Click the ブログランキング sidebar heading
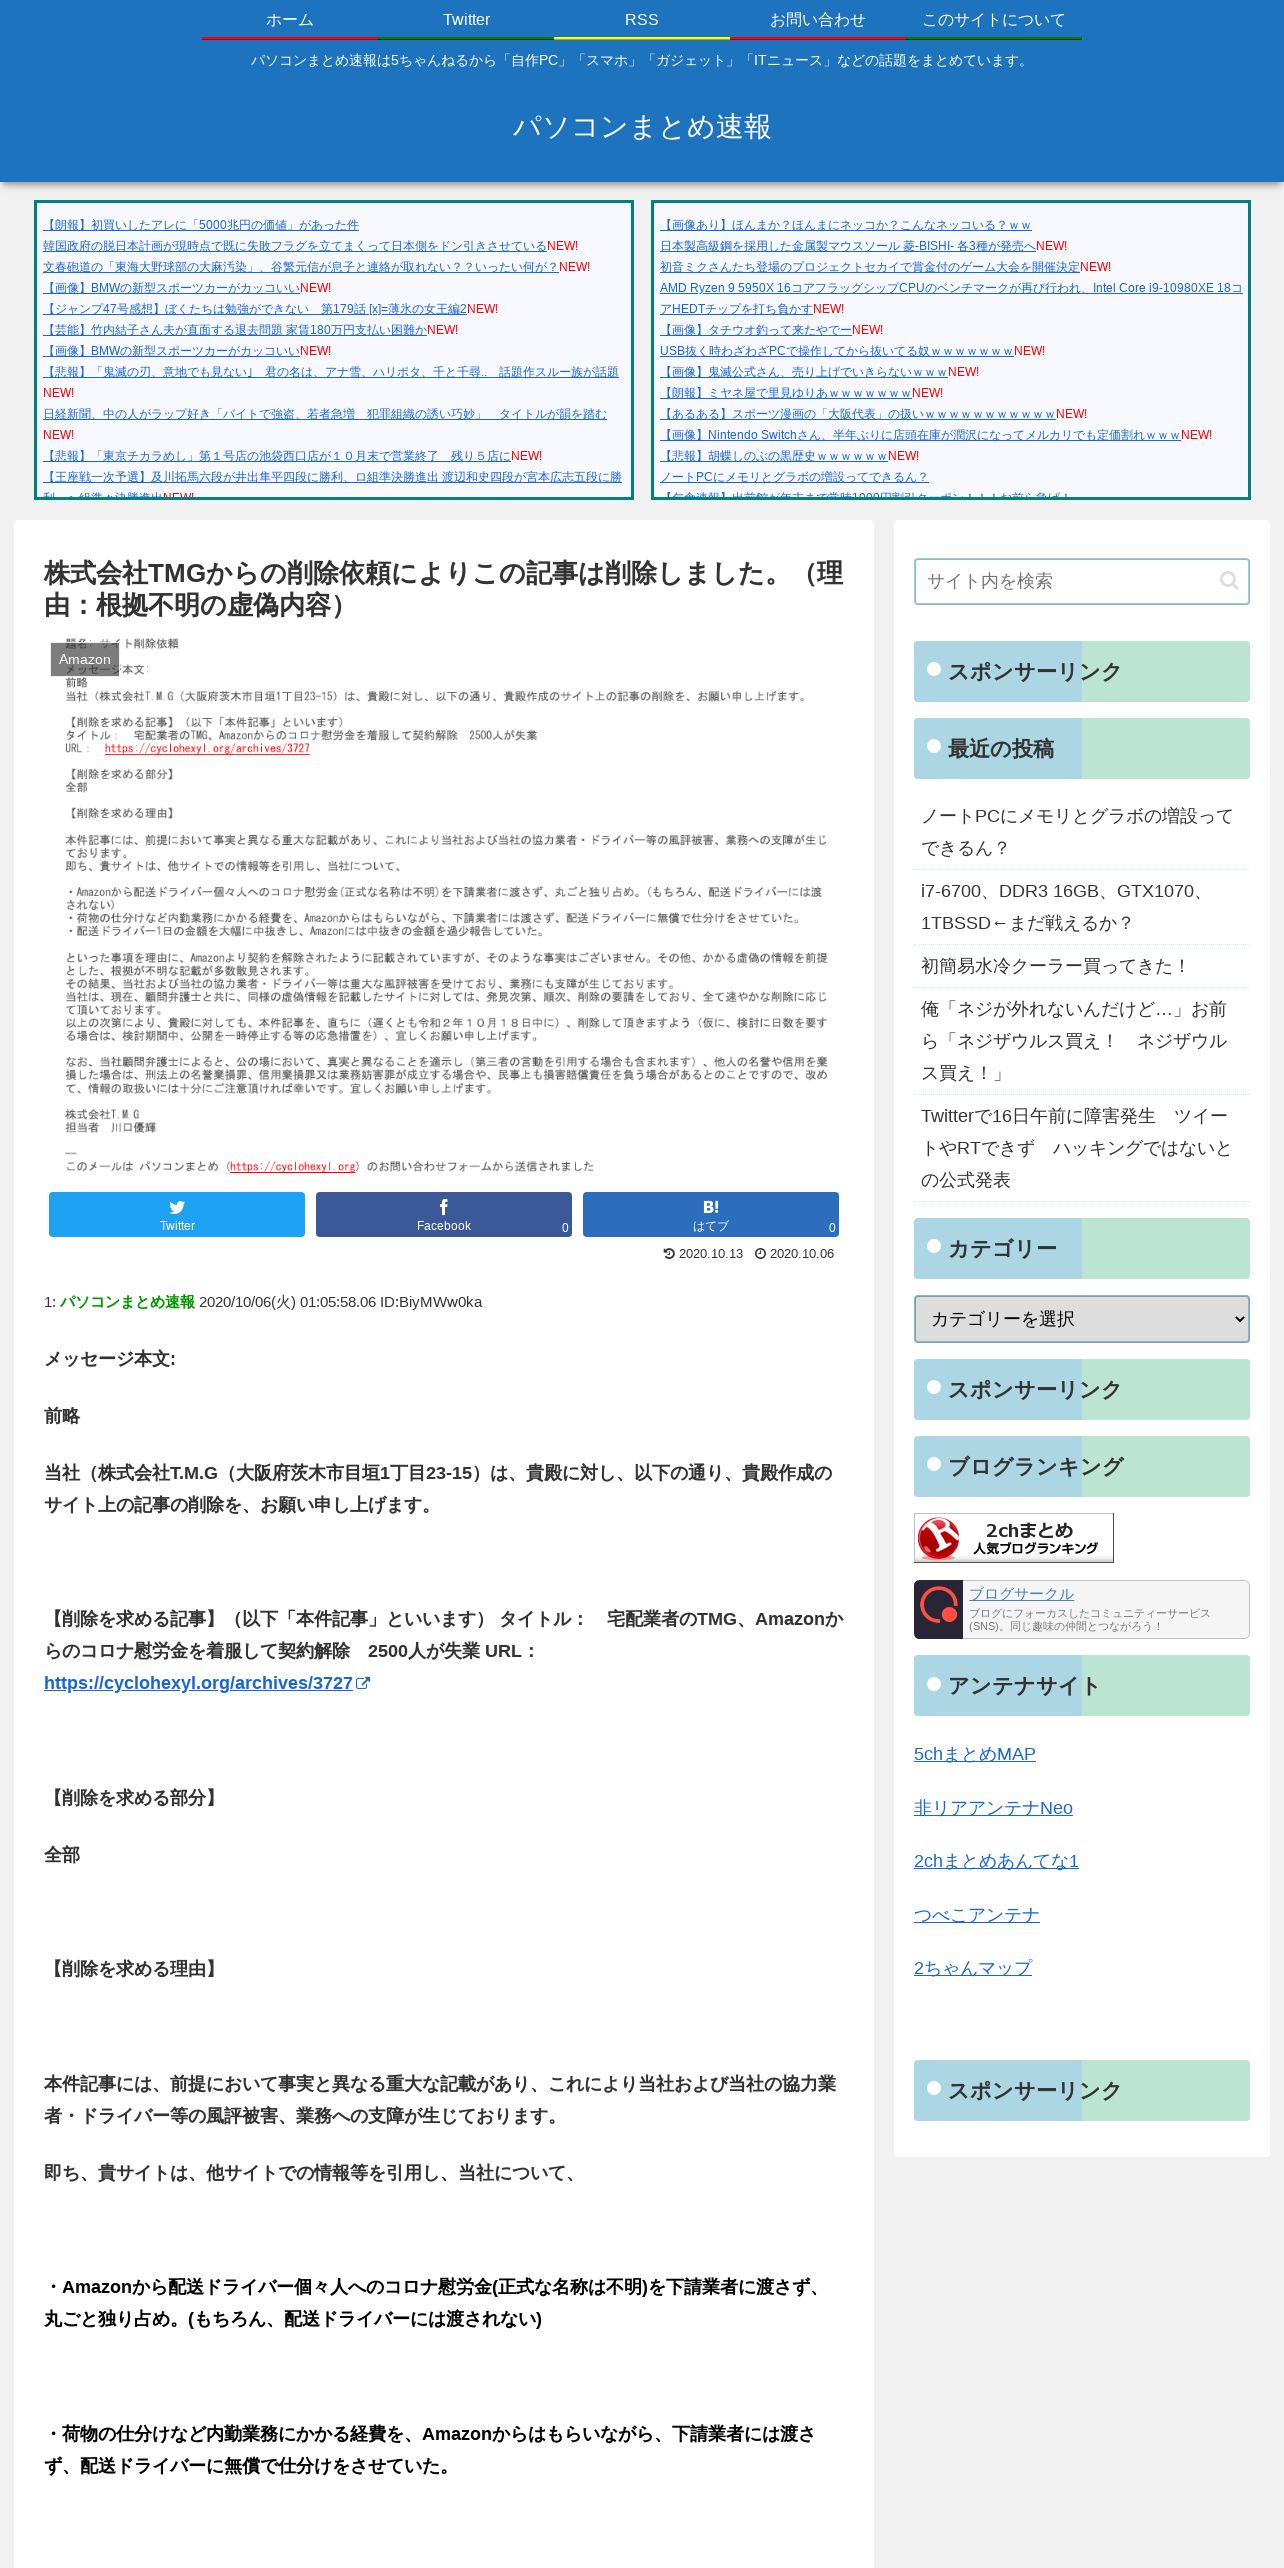Image resolution: width=1284 pixels, height=2568 pixels. pos(1082,1466)
